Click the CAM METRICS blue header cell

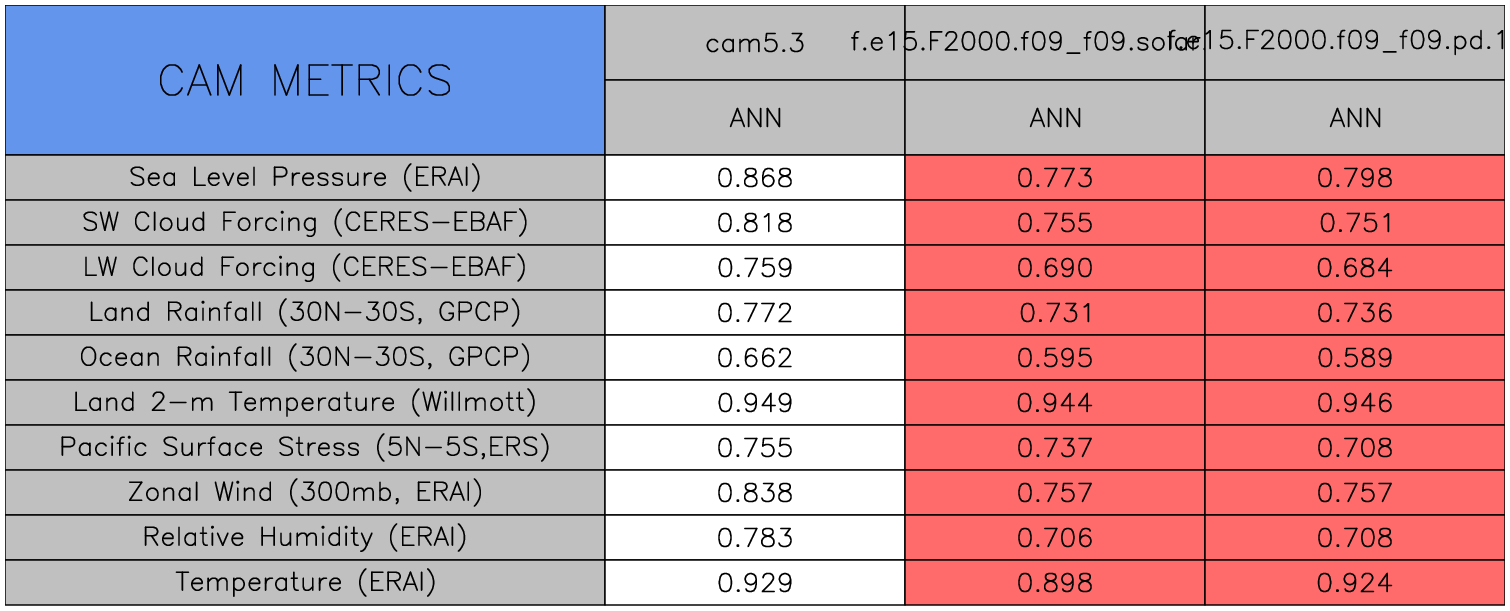point(305,80)
